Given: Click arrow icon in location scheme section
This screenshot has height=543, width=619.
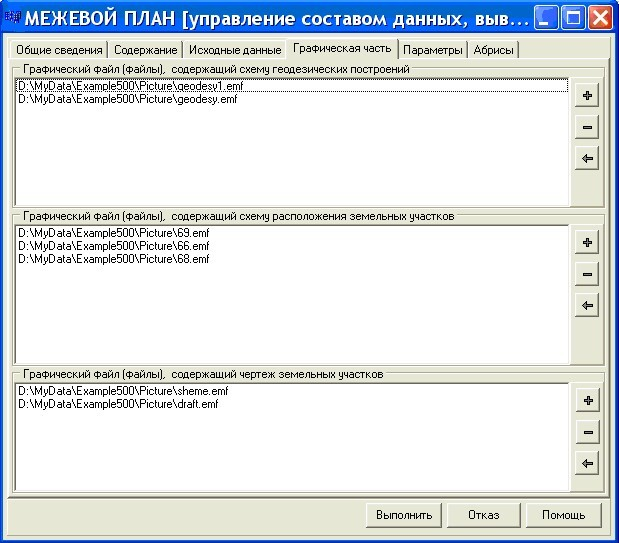Looking at the screenshot, I should coord(587,306).
